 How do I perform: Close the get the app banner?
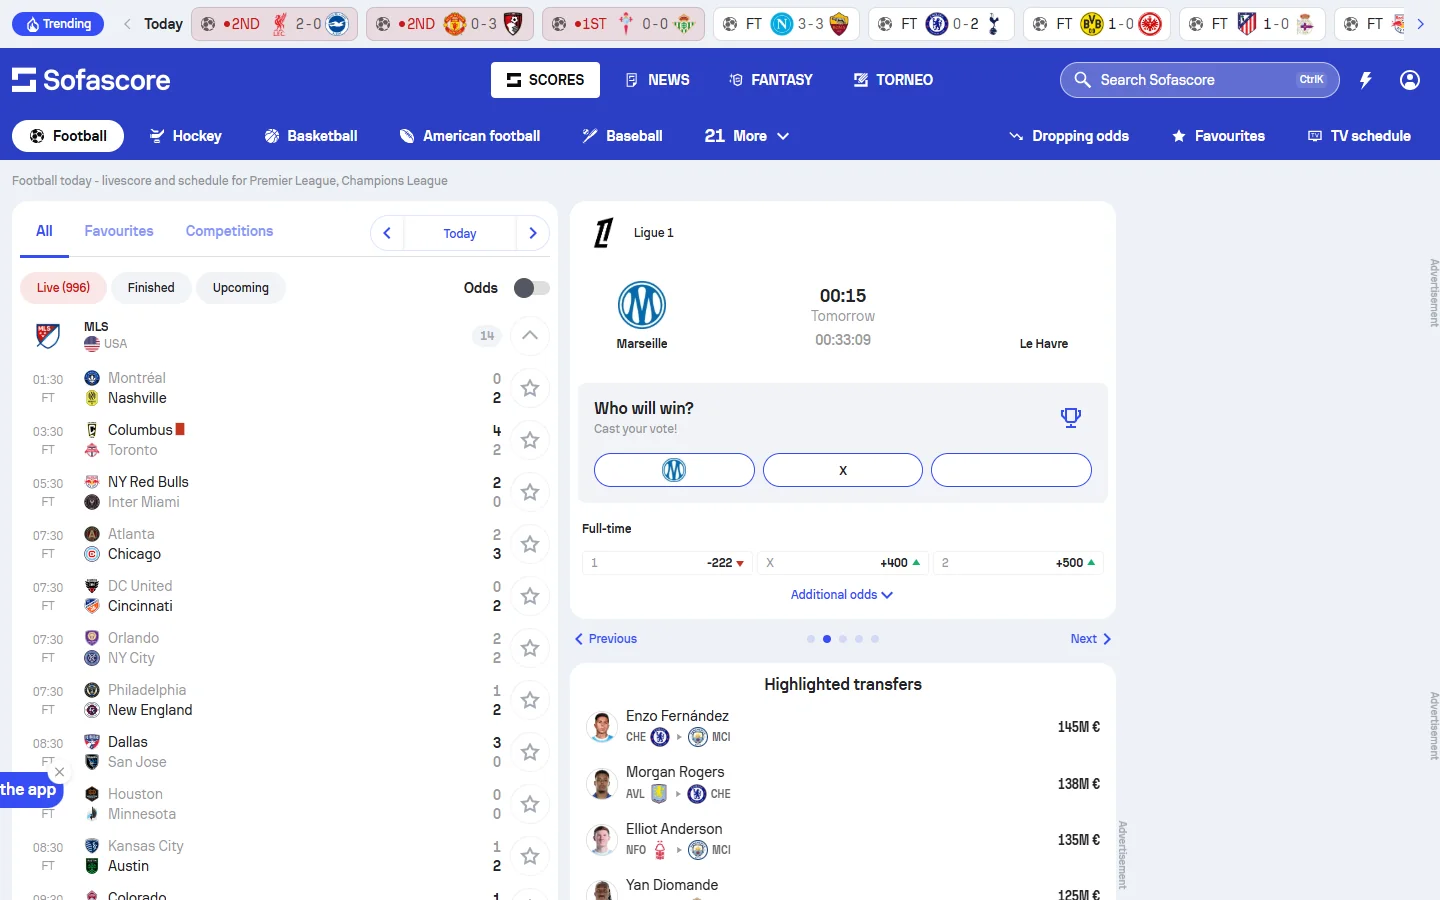coord(60,772)
